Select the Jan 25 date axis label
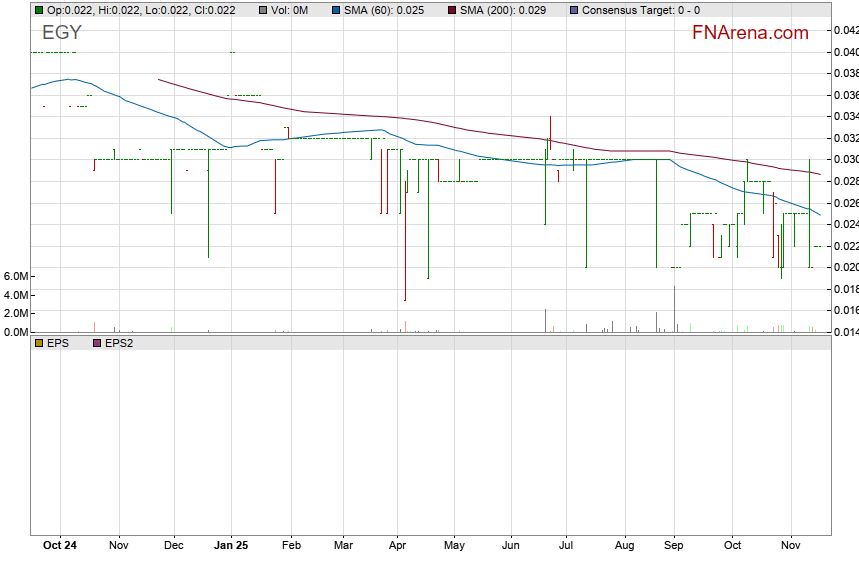The image size is (859, 566). (x=231, y=546)
